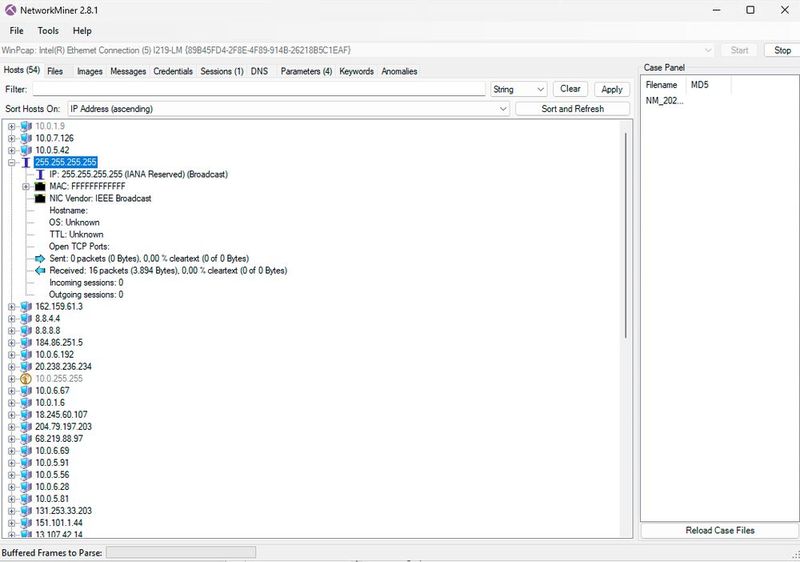Image resolution: width=800 pixels, height=562 pixels.
Task: Click the host icon next to 10.0.6.67
Action: pos(26,391)
